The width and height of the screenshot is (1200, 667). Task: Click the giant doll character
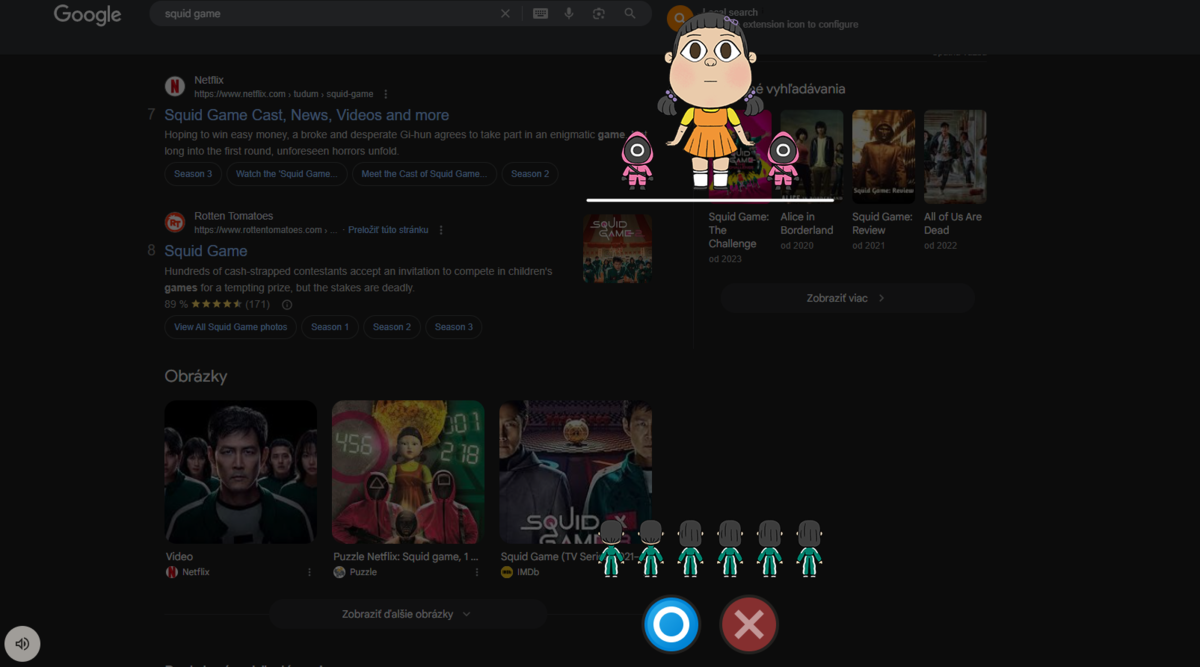tap(711, 100)
